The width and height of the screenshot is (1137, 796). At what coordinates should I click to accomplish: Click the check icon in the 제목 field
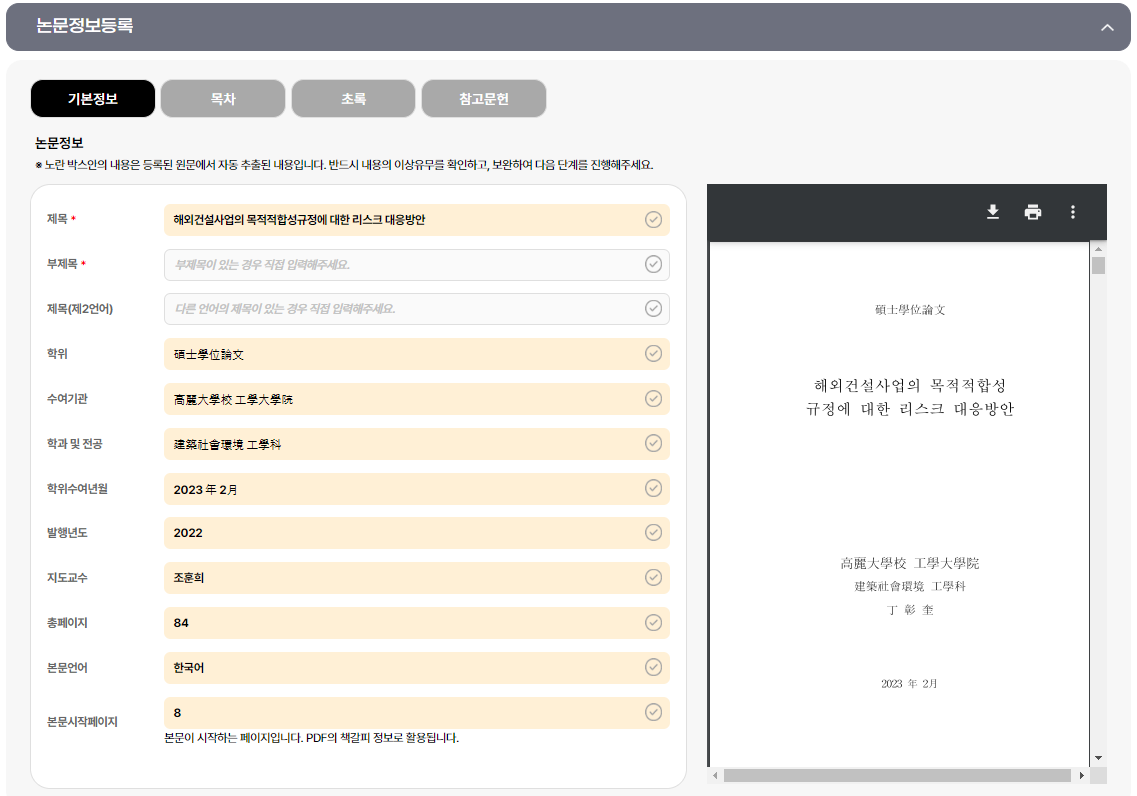click(x=653, y=220)
